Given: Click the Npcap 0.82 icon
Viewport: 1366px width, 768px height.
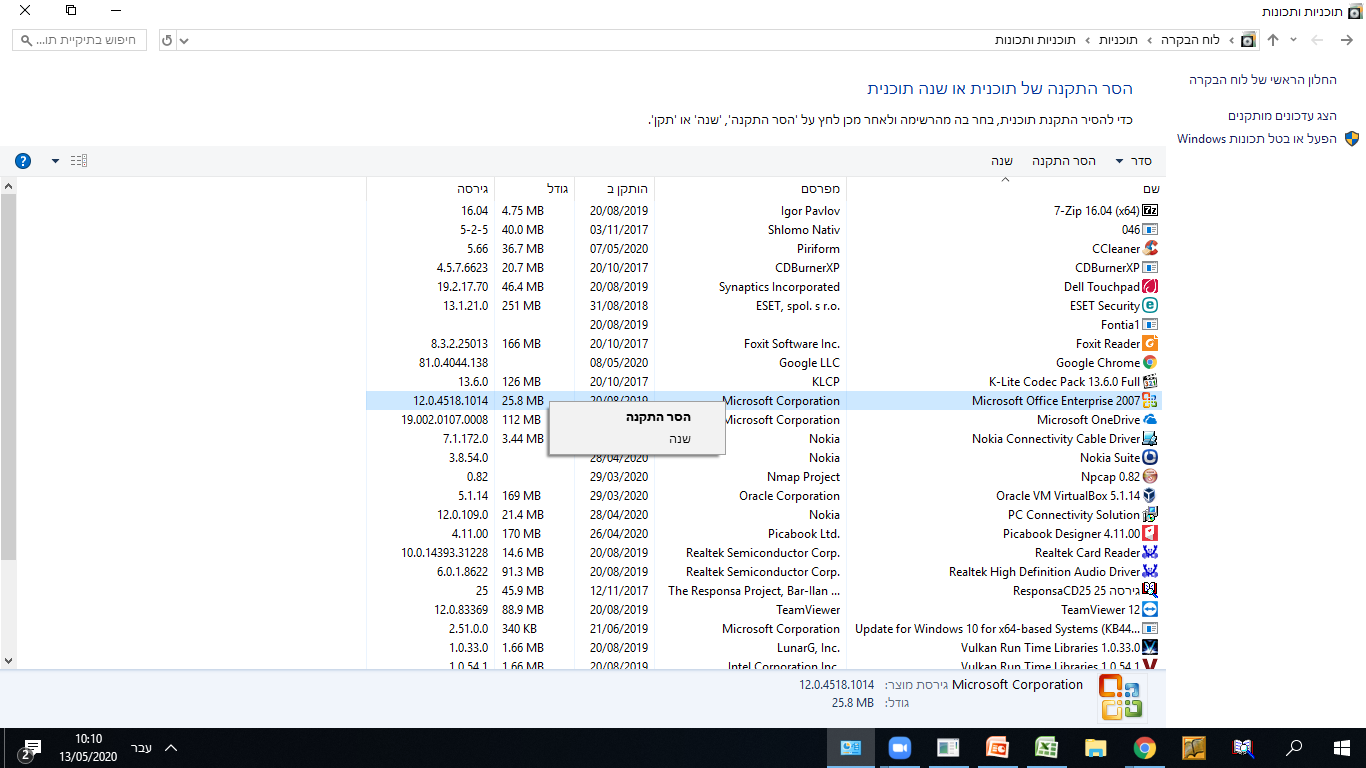Looking at the screenshot, I should 1150,477.
